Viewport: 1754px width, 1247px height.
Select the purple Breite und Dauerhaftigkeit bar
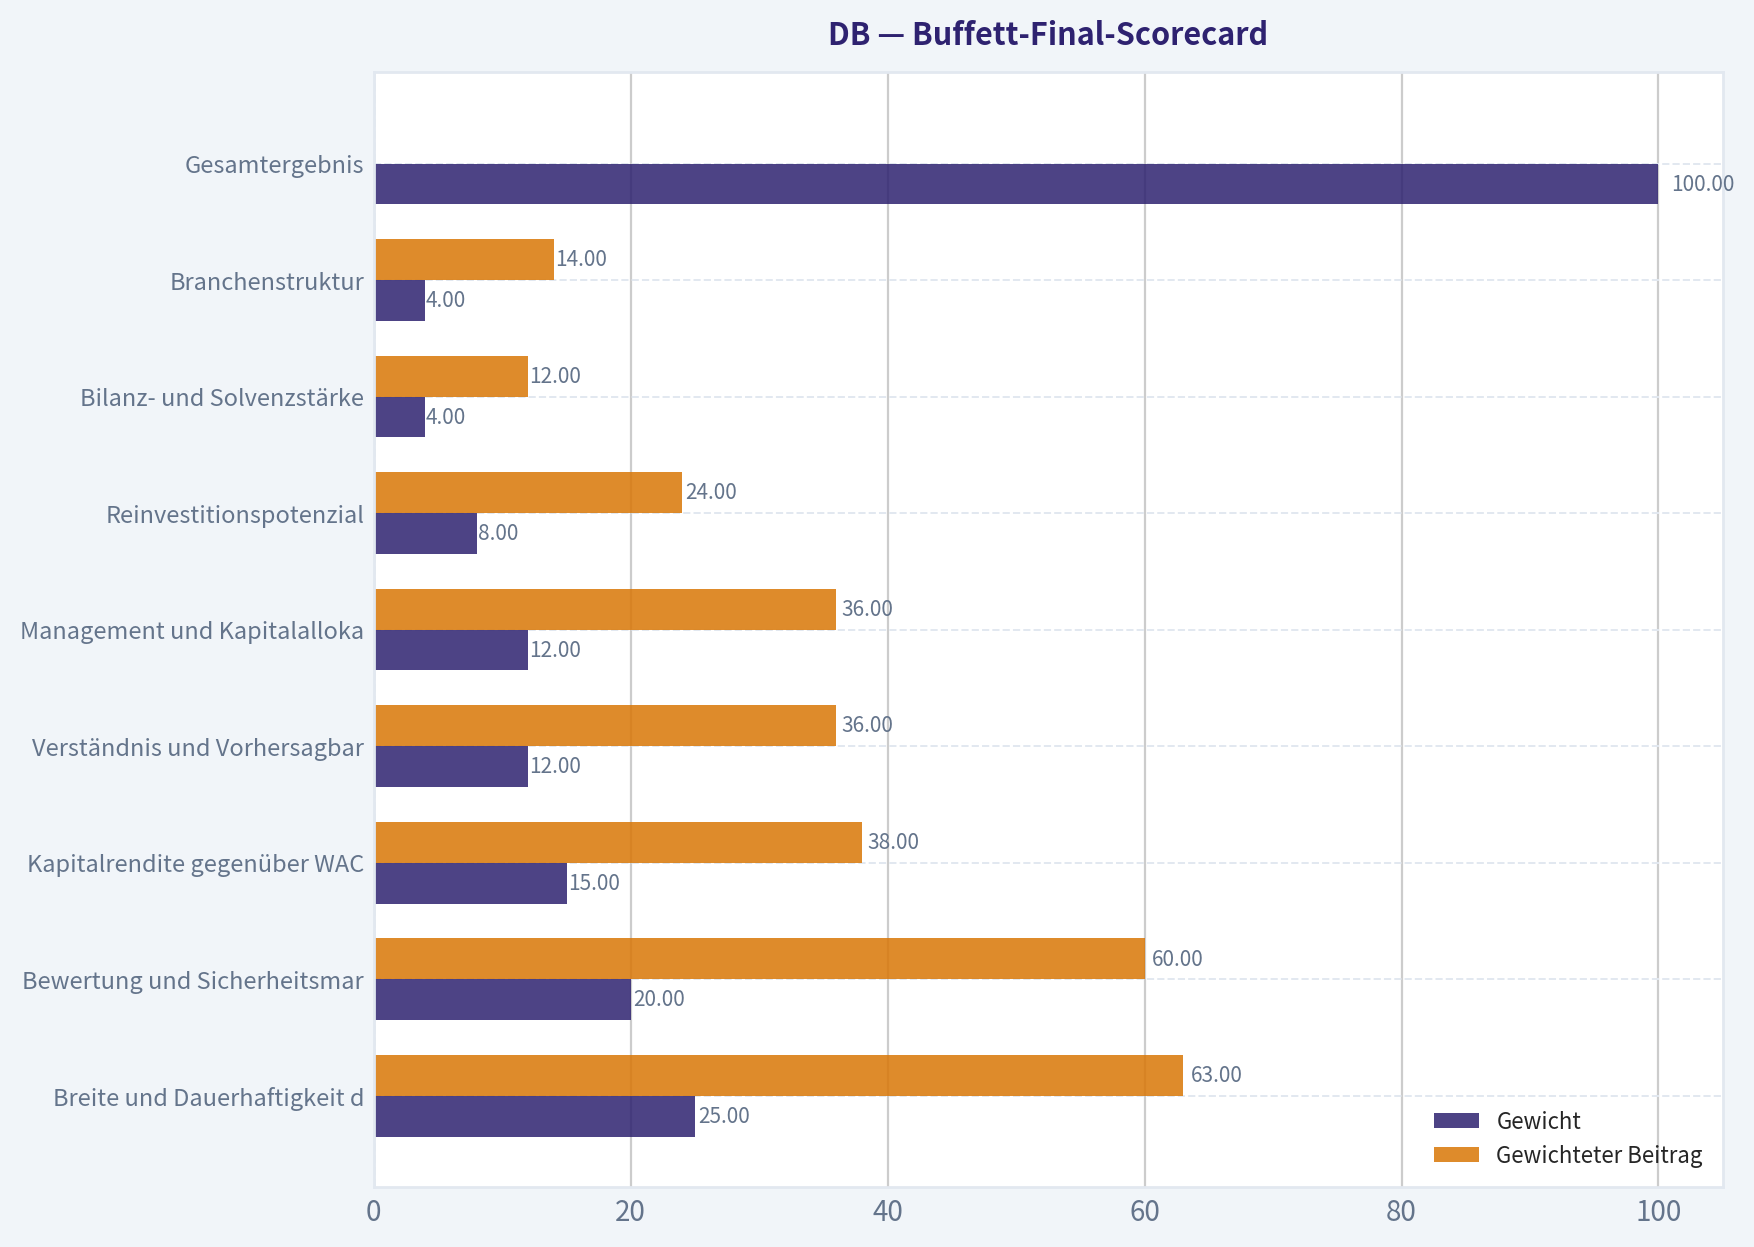[535, 1116]
